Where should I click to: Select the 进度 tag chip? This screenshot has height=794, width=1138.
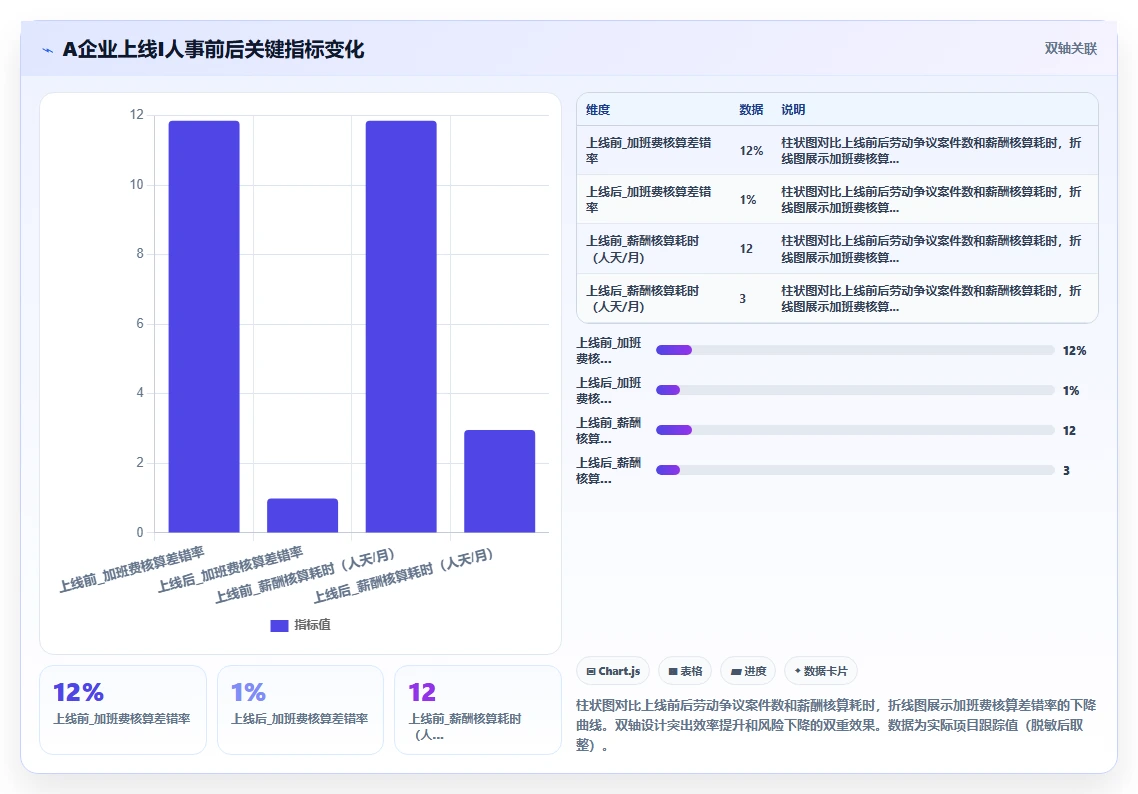(748, 671)
